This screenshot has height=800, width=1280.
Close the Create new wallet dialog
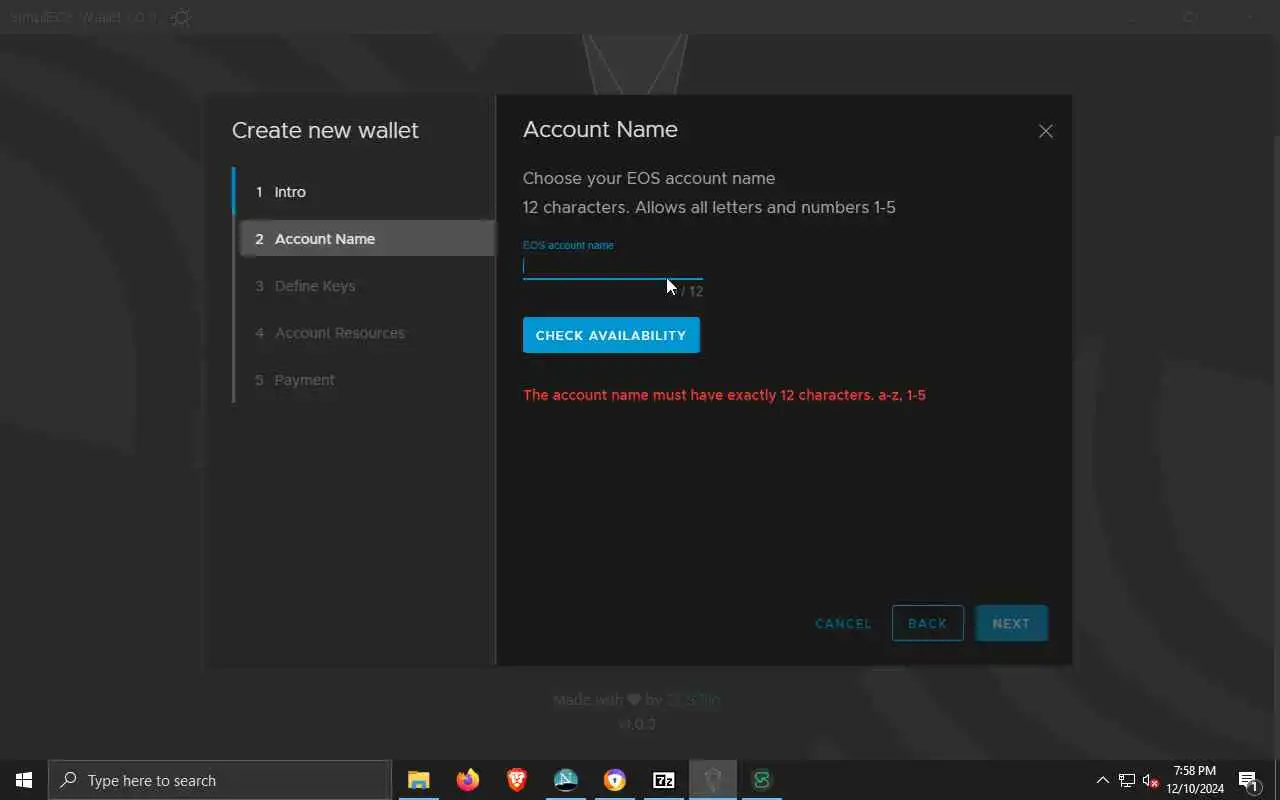(1045, 131)
